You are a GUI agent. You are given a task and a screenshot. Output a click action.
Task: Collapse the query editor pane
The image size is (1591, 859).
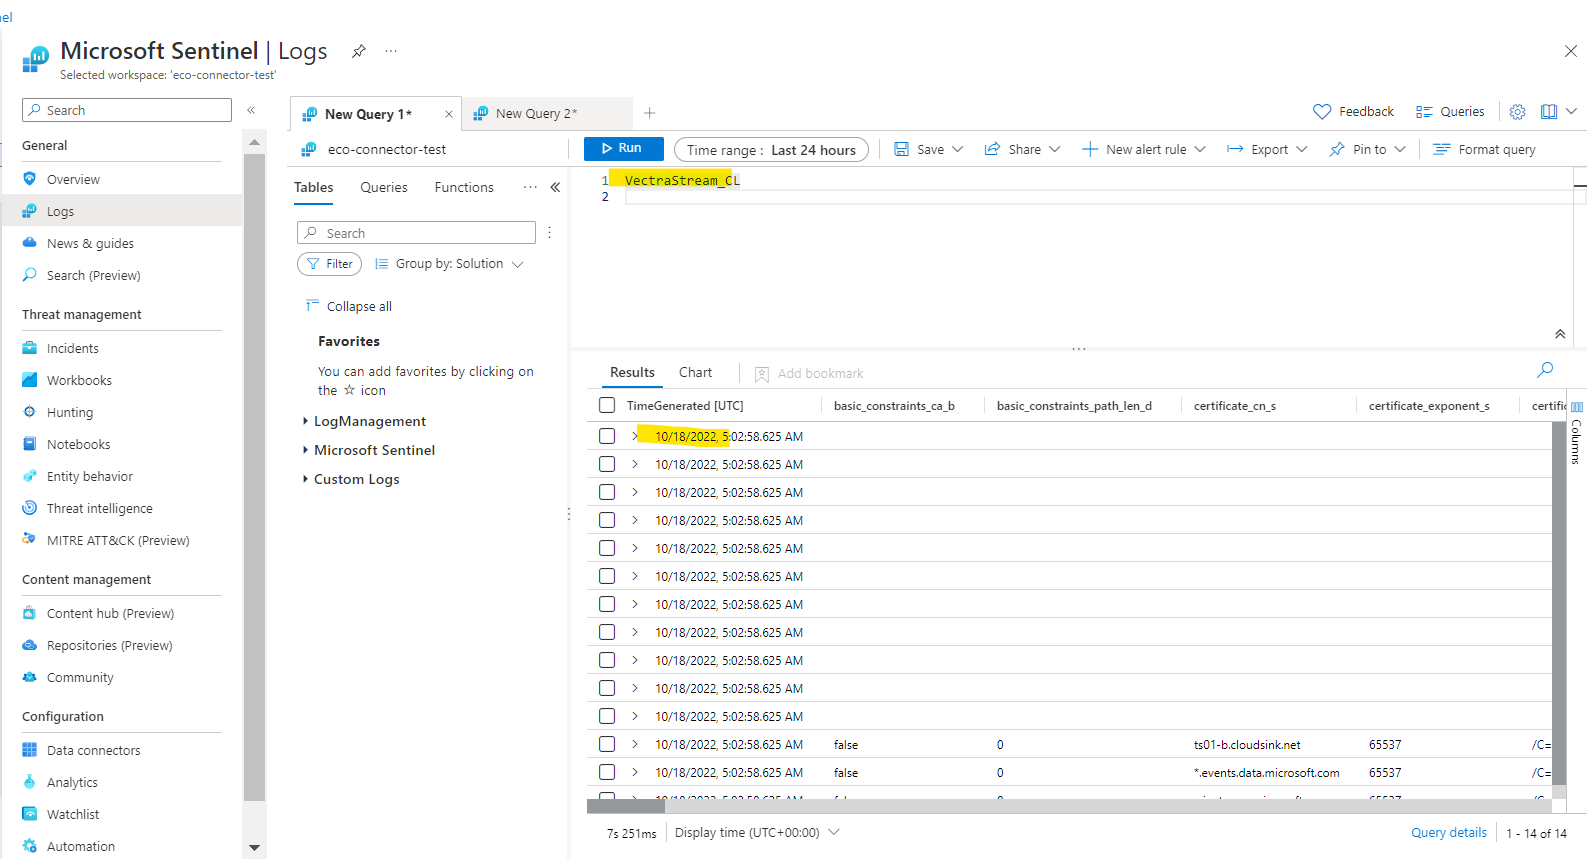[1560, 334]
